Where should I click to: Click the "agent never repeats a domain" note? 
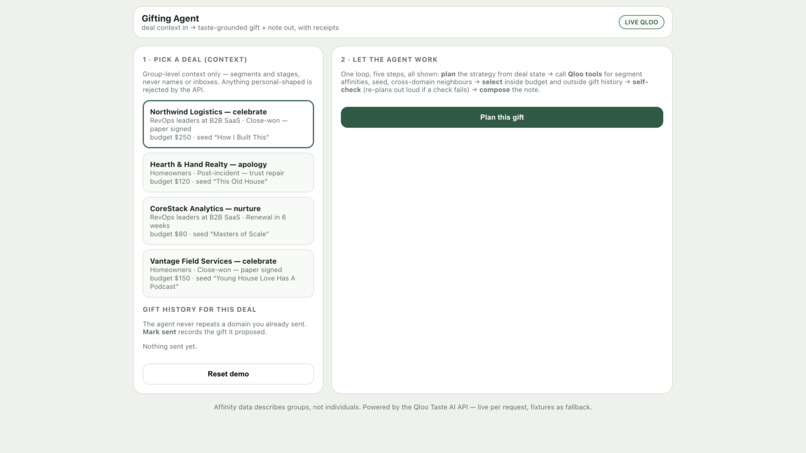pos(224,328)
